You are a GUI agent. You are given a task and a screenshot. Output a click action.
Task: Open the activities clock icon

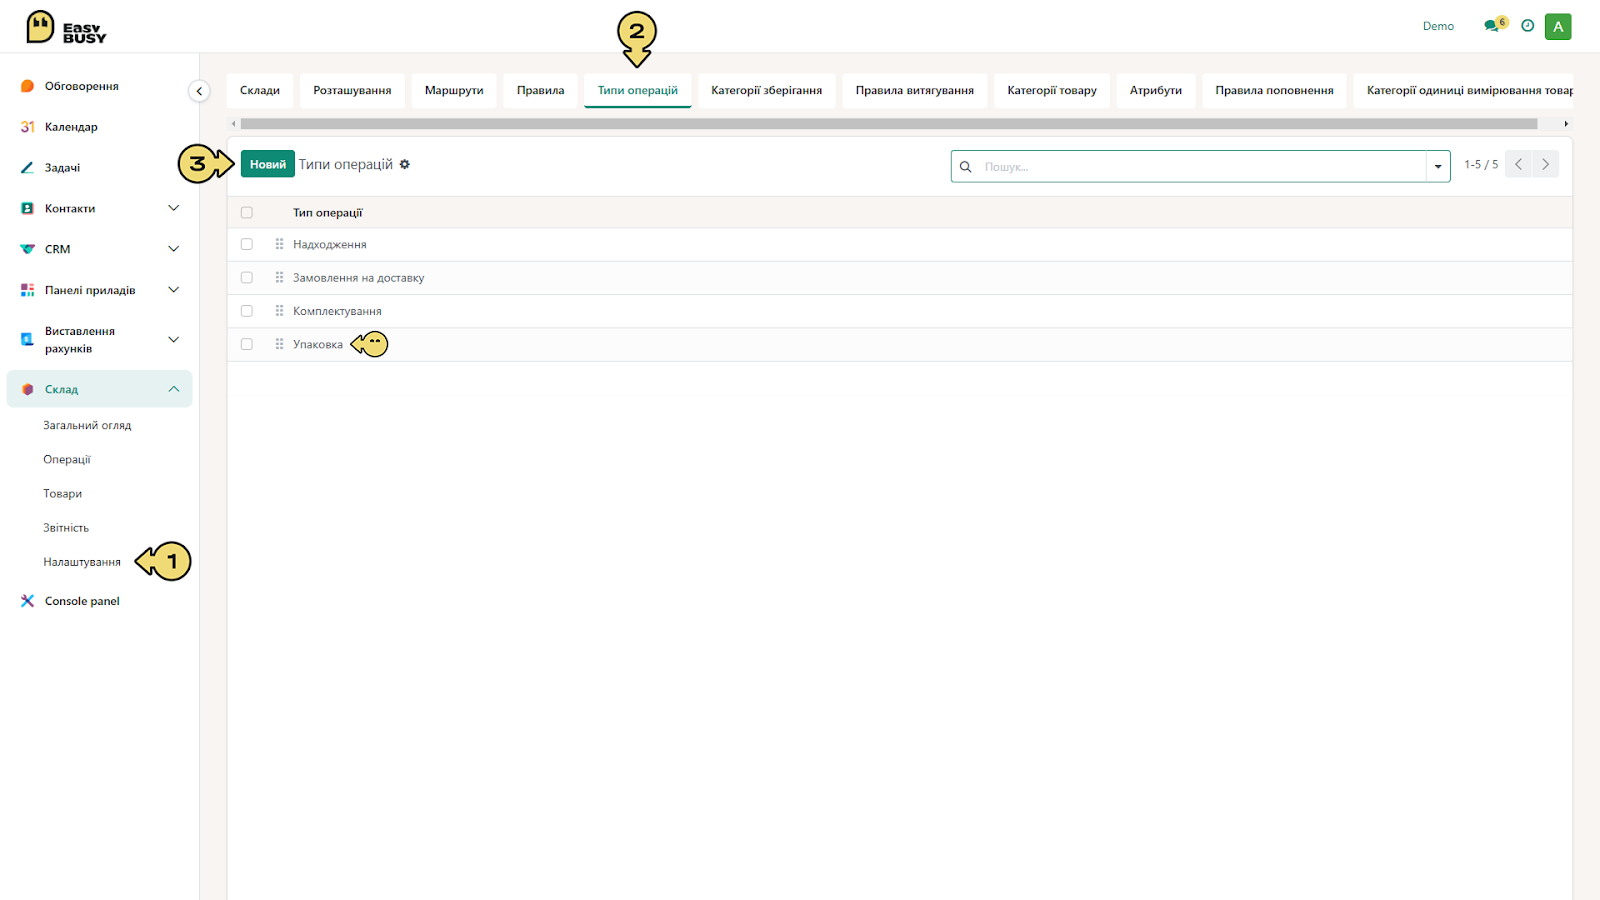tap(1527, 26)
